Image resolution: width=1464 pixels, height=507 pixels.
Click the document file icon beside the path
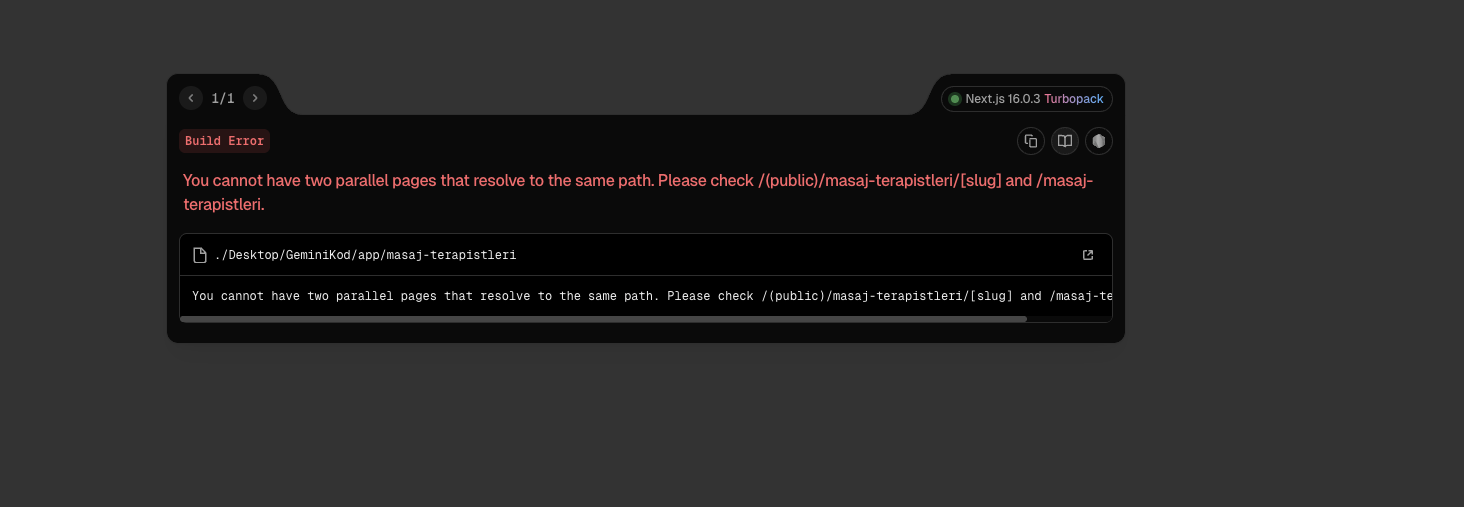[x=200, y=255]
